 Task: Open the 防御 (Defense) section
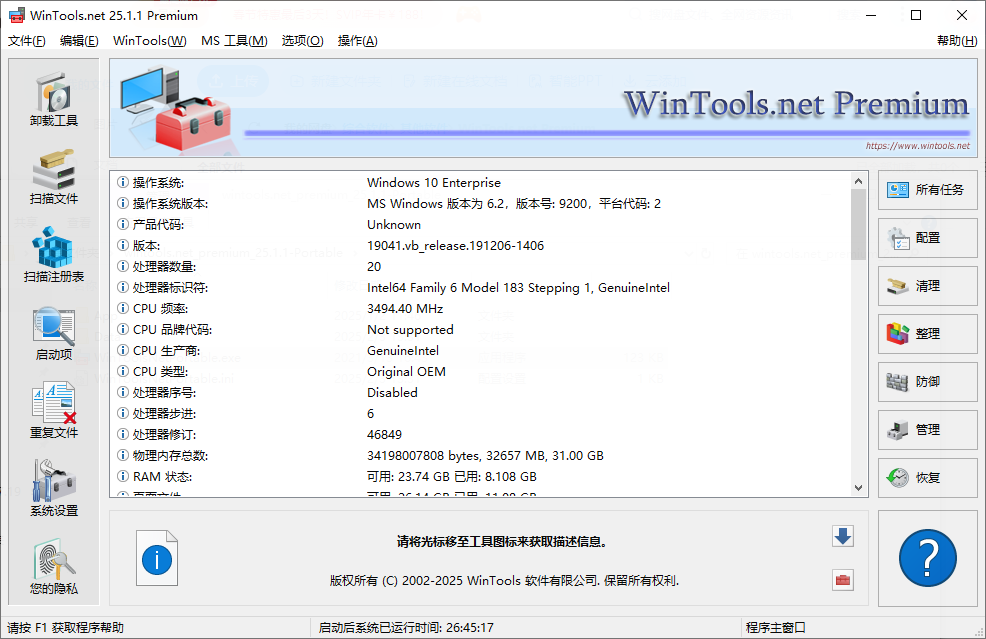coord(928,382)
